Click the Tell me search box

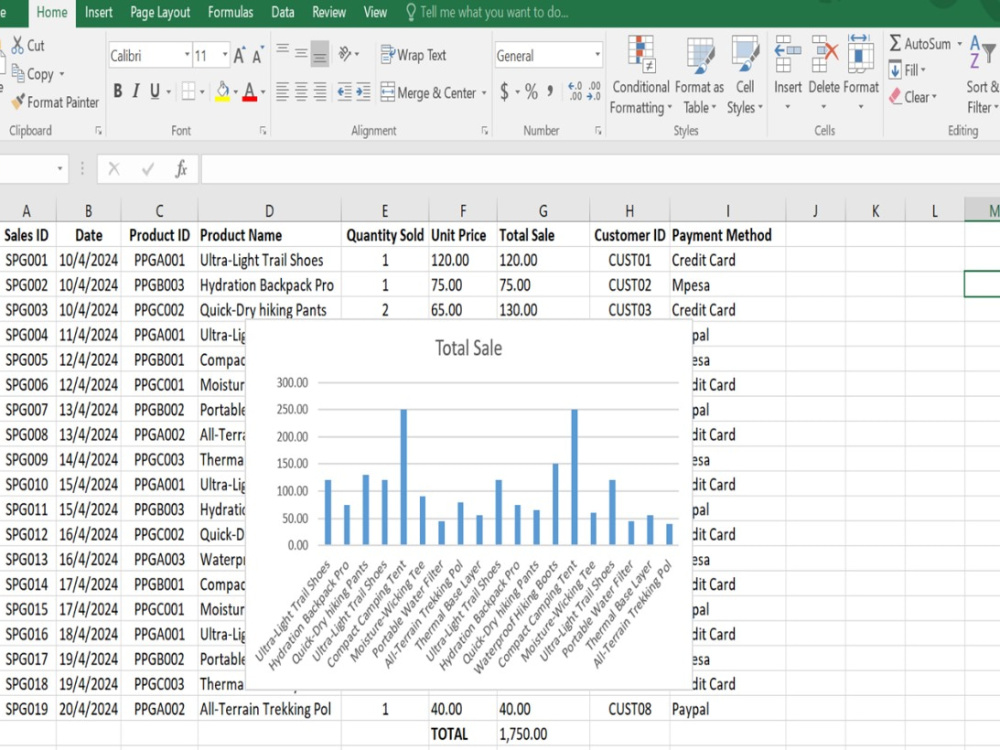(487, 12)
